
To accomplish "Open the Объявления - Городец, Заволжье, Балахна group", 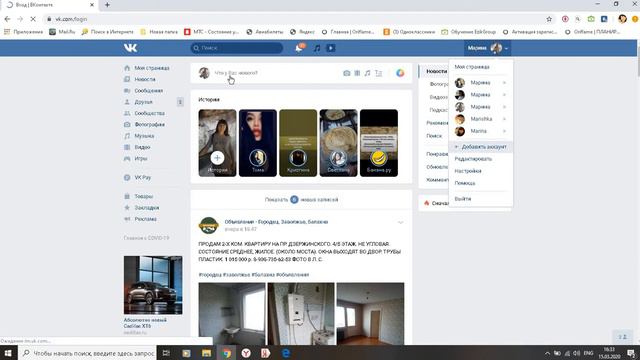I will click(x=276, y=222).
